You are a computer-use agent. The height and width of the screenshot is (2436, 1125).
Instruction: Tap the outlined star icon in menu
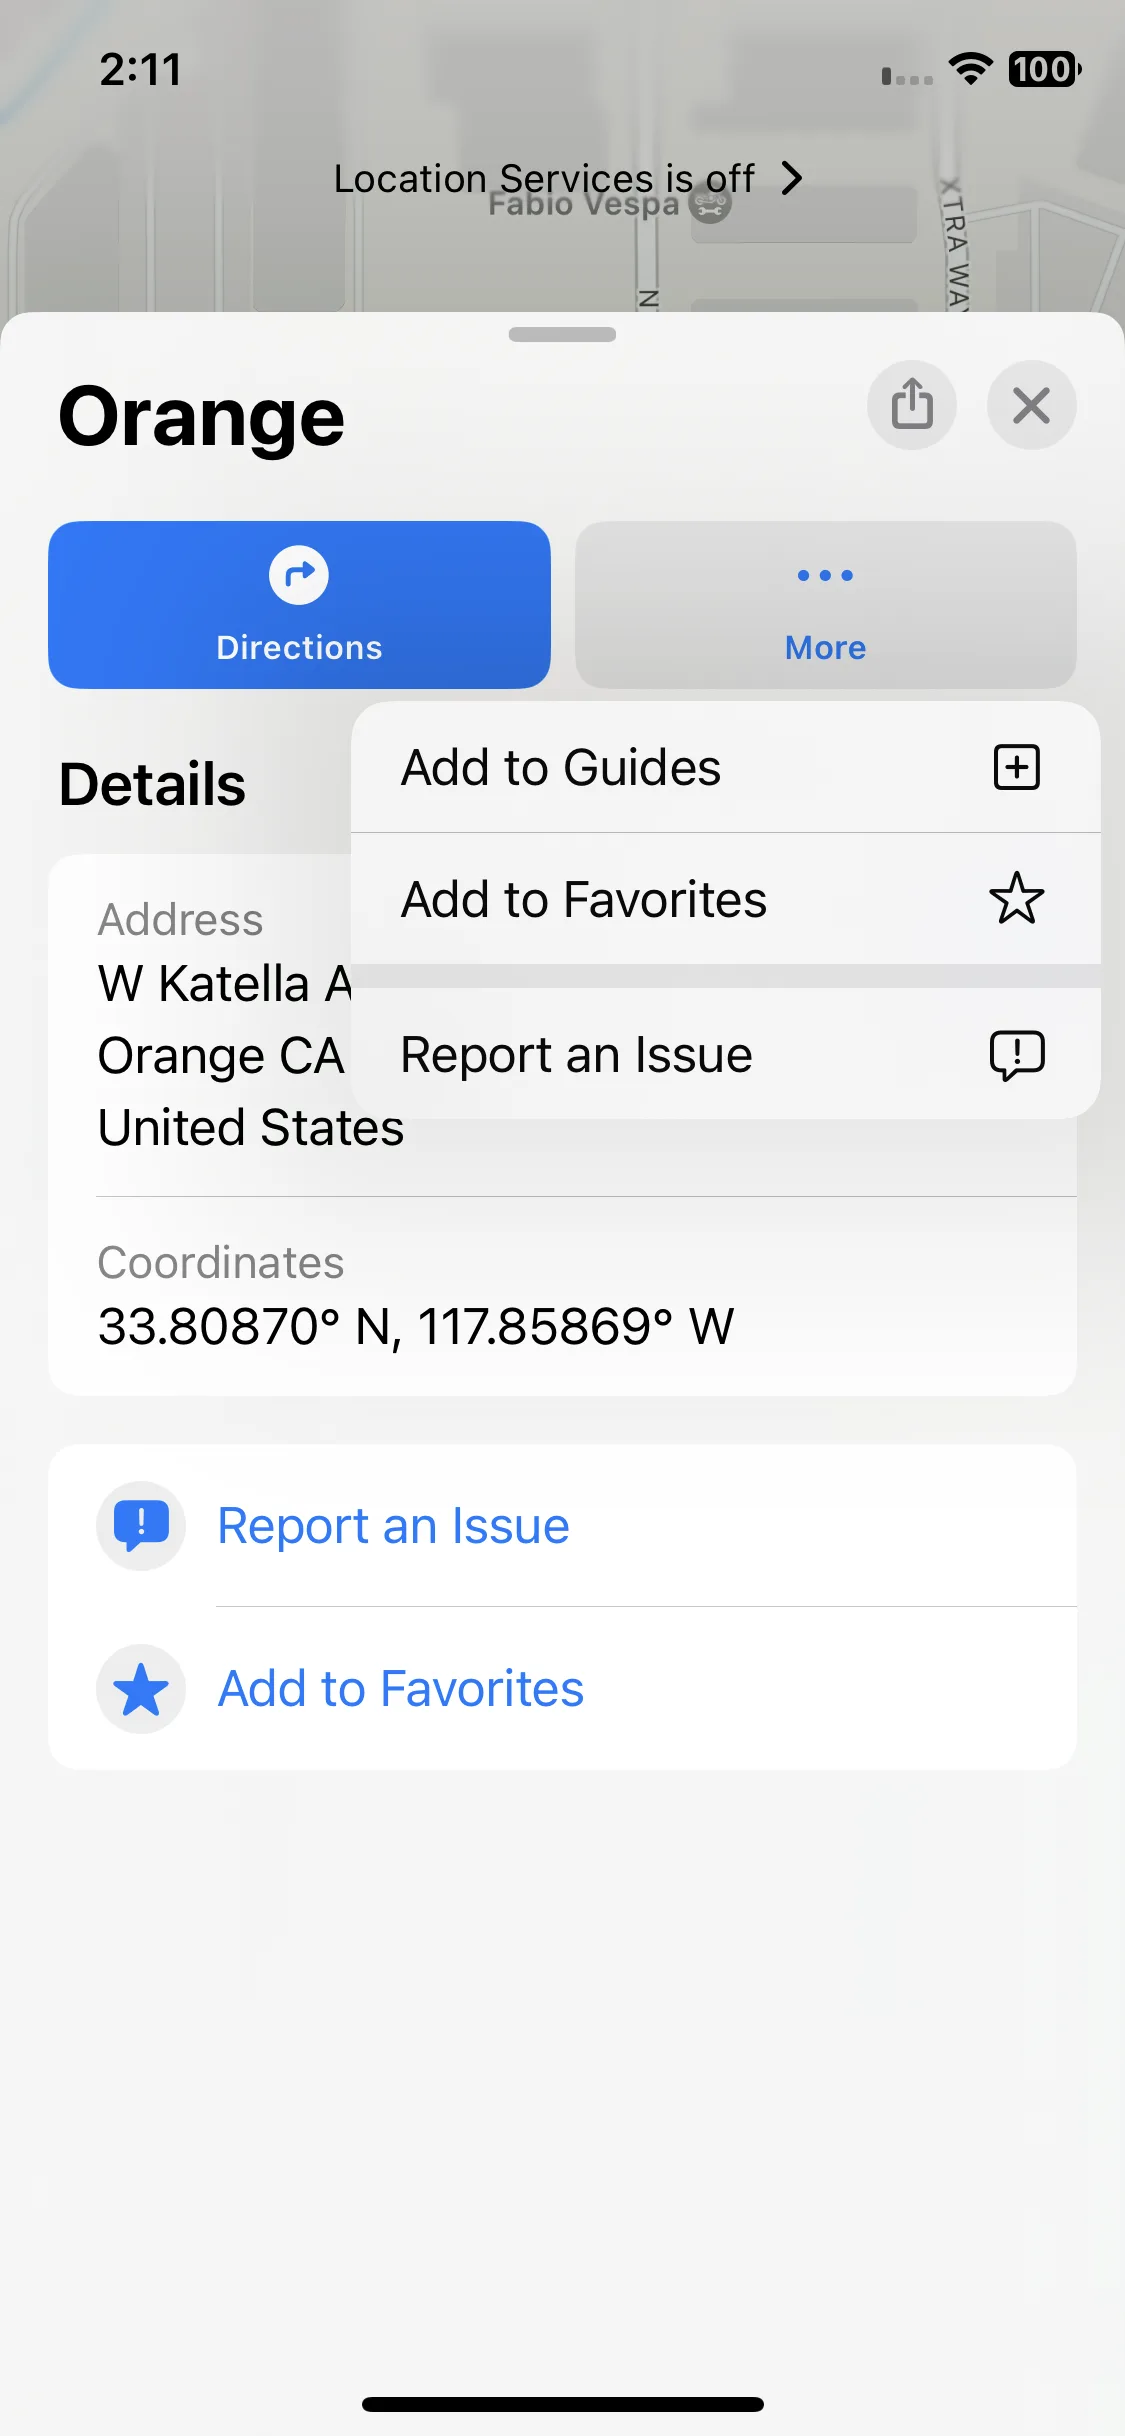point(1017,898)
